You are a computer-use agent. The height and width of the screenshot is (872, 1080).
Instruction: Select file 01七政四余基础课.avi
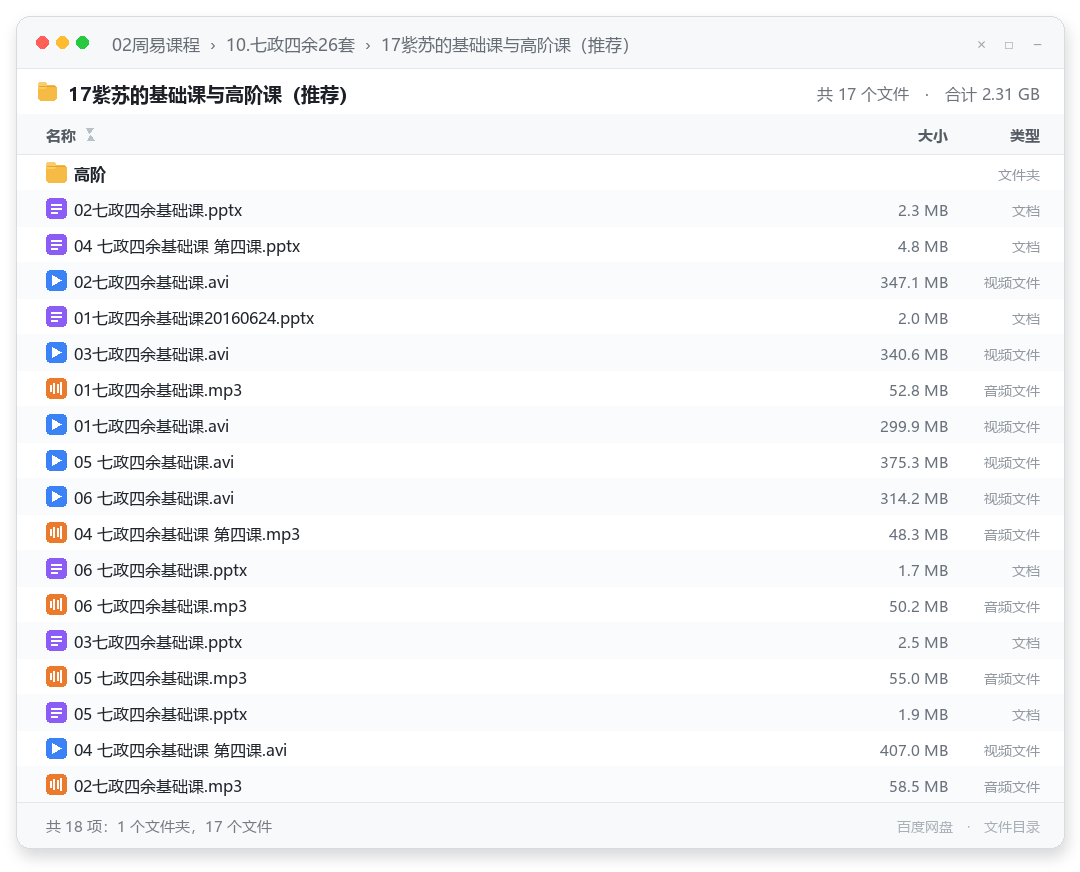[152, 426]
